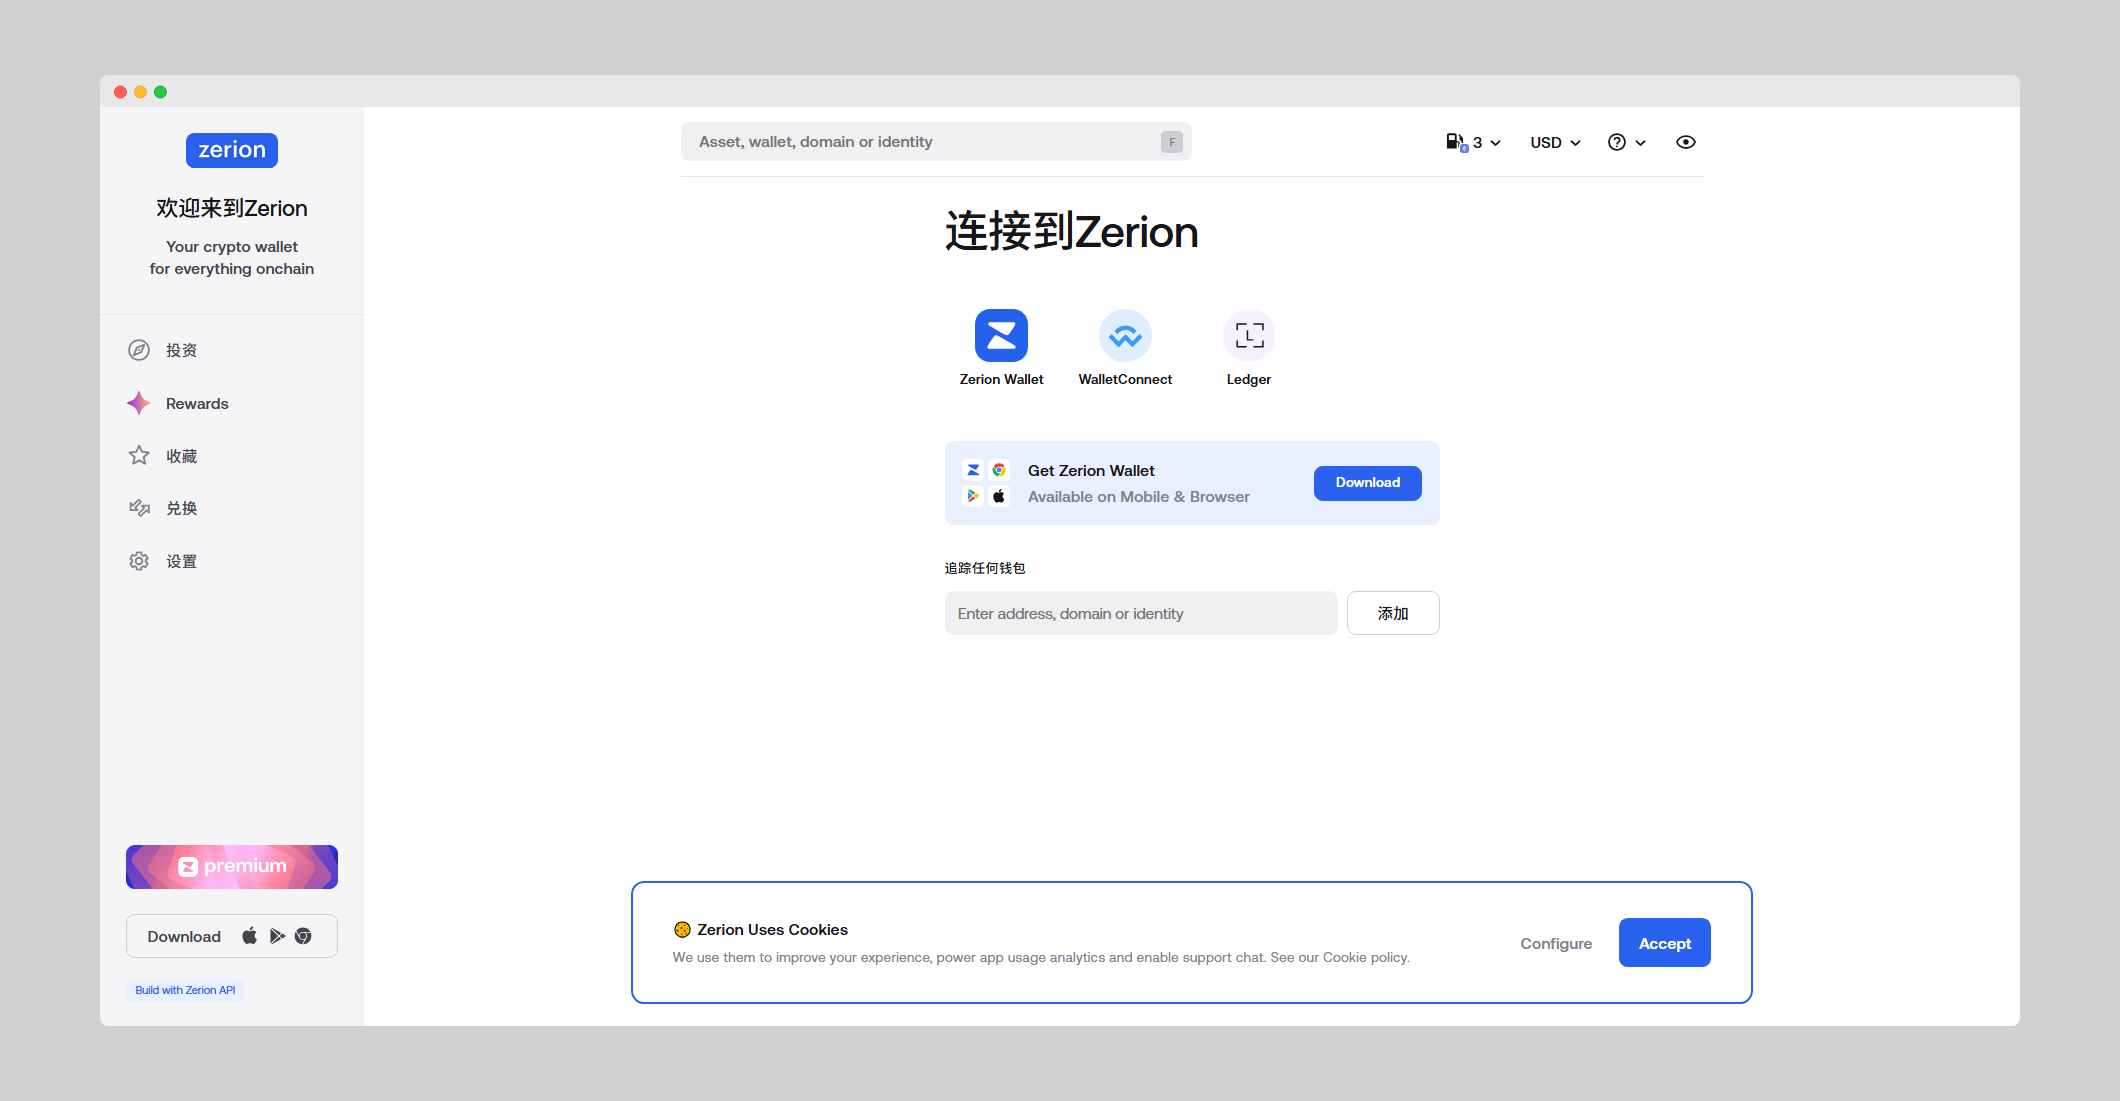Click Configure in the cookie banner
This screenshot has height=1101, width=2120.
pyautogui.click(x=1555, y=943)
